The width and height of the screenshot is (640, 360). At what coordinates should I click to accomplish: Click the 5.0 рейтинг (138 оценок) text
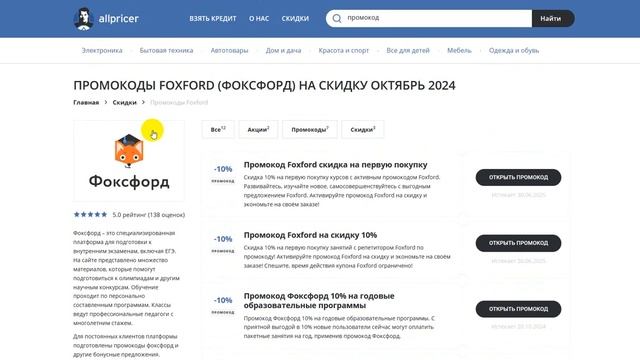point(149,215)
